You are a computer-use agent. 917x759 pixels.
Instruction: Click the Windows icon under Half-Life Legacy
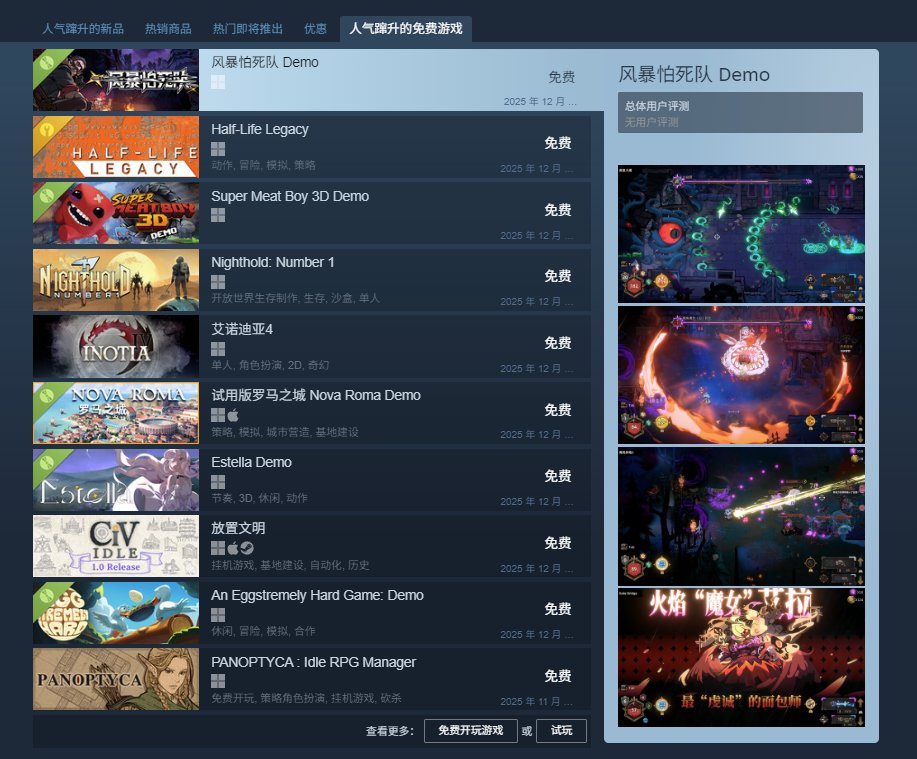(218, 149)
